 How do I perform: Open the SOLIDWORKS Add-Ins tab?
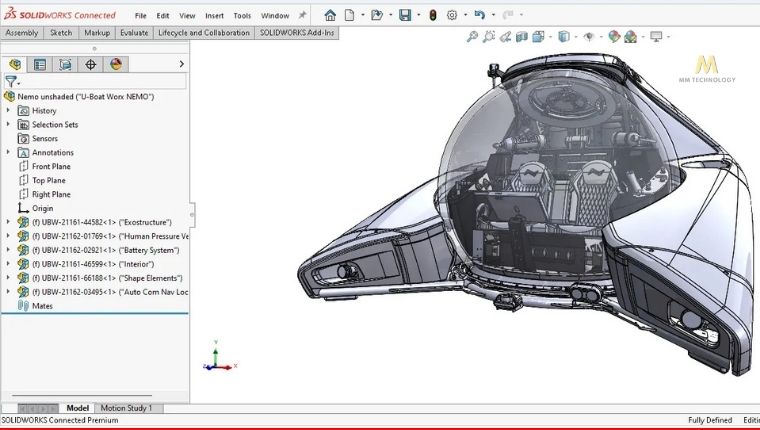click(x=297, y=33)
